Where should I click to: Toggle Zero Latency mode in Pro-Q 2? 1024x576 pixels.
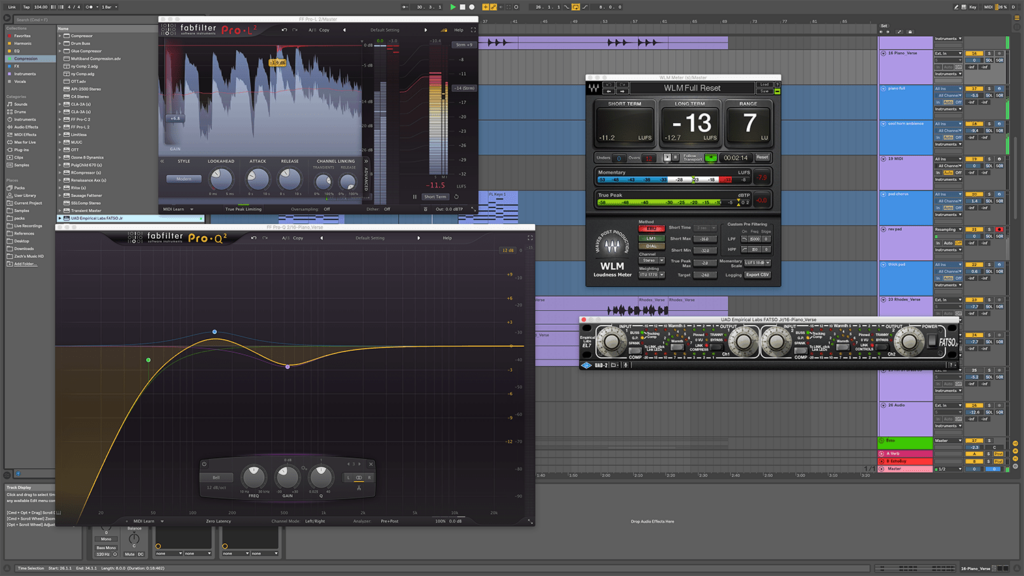(x=219, y=521)
